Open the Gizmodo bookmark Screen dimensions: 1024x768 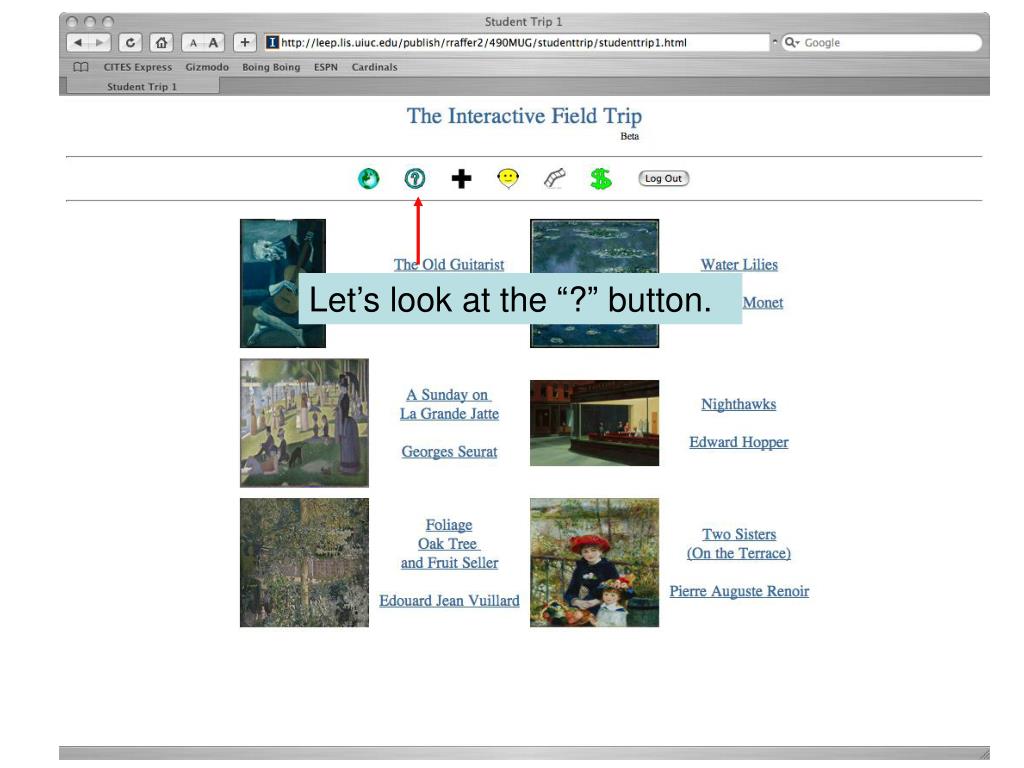click(x=207, y=67)
